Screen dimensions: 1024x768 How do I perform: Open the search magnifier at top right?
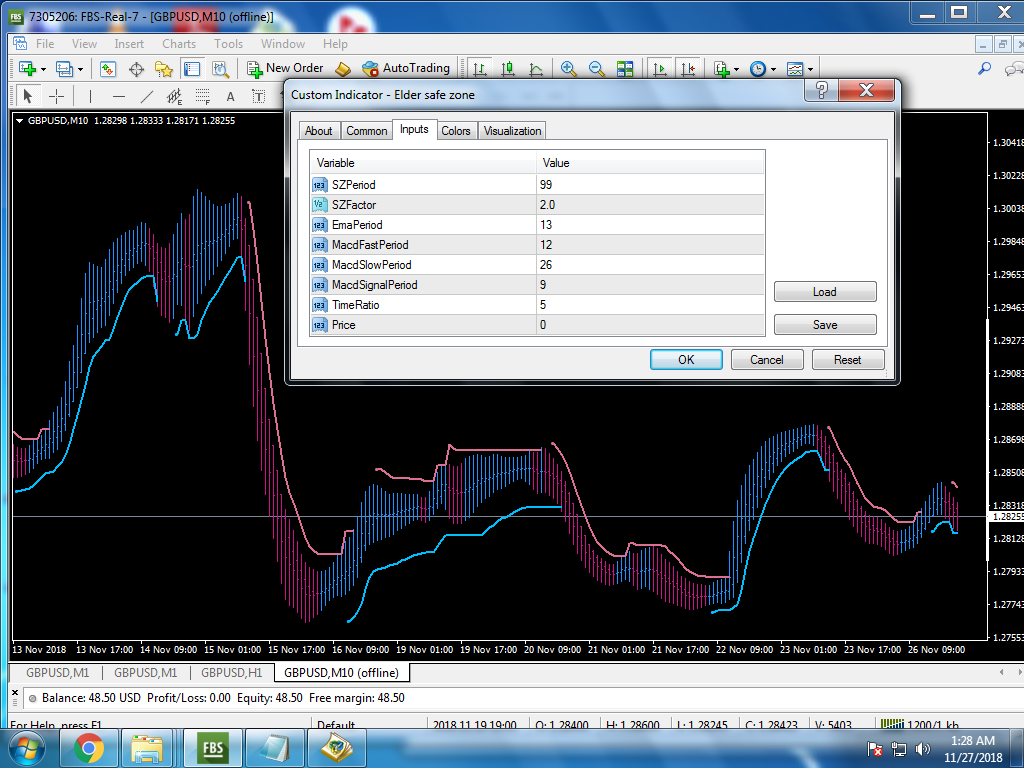(984, 68)
